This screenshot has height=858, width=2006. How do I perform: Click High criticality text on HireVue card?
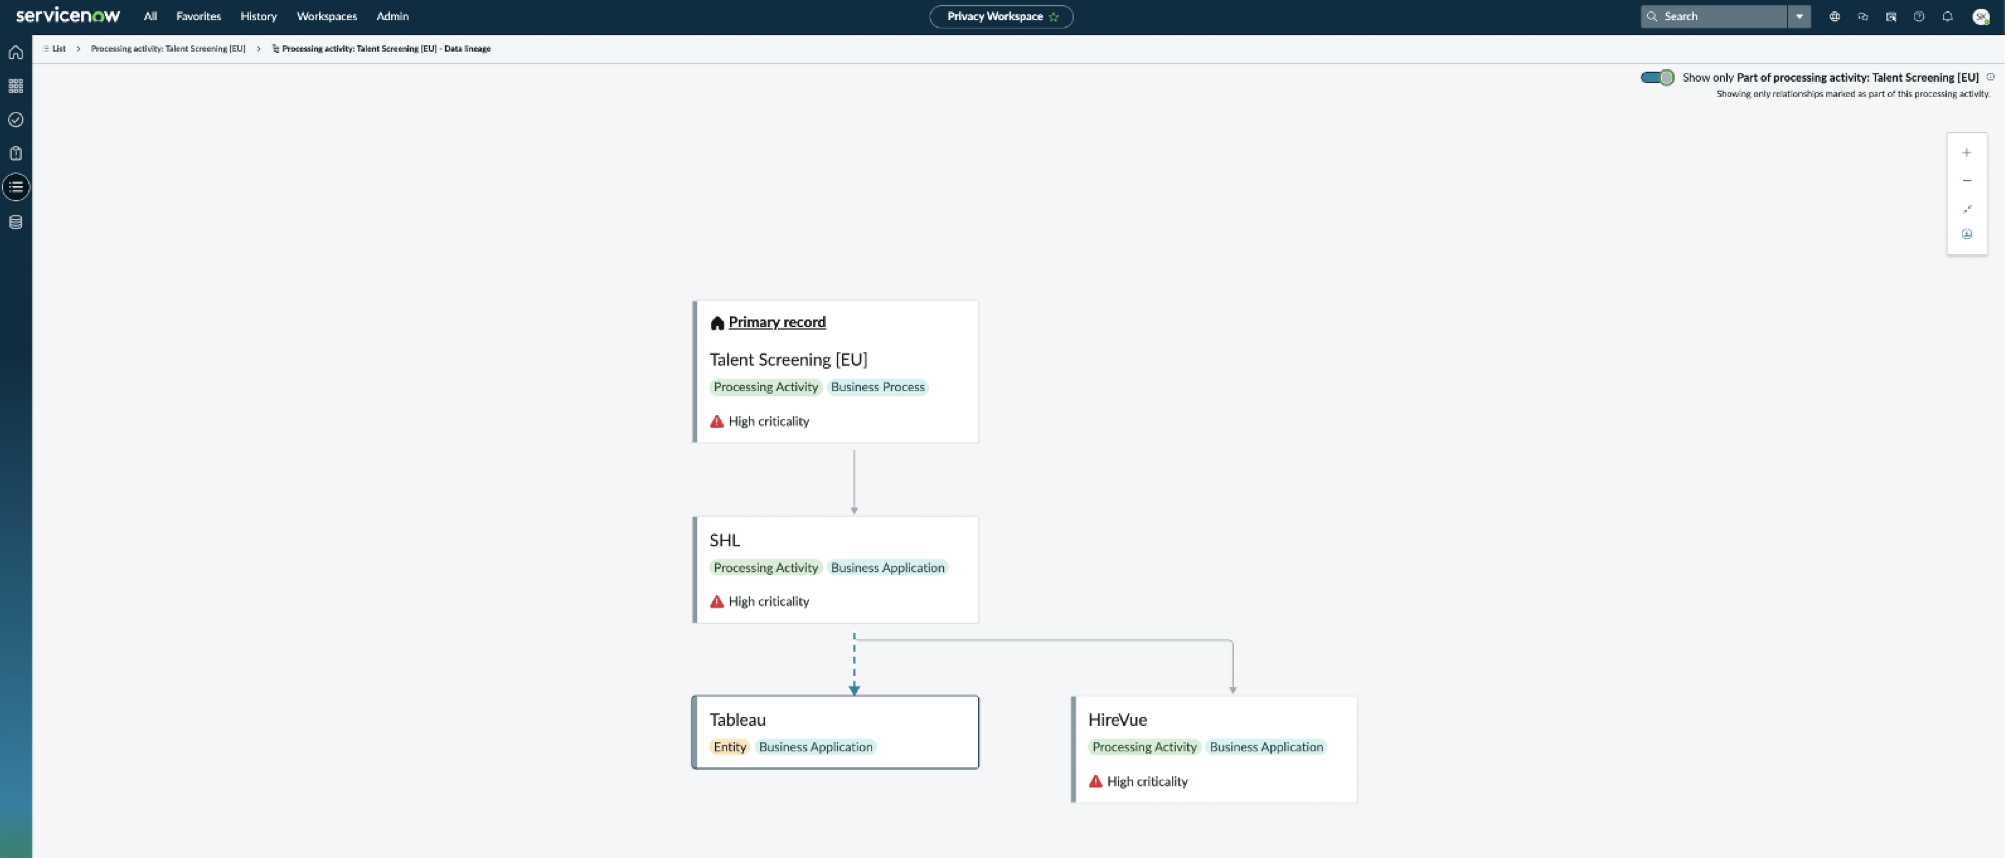(1147, 782)
